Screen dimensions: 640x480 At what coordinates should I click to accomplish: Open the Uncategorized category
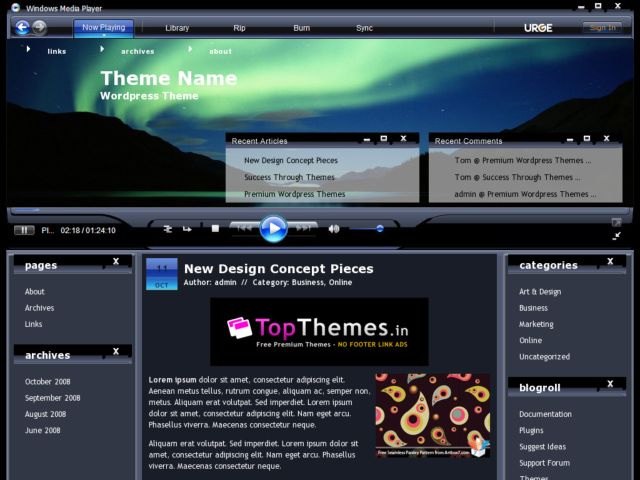544,357
